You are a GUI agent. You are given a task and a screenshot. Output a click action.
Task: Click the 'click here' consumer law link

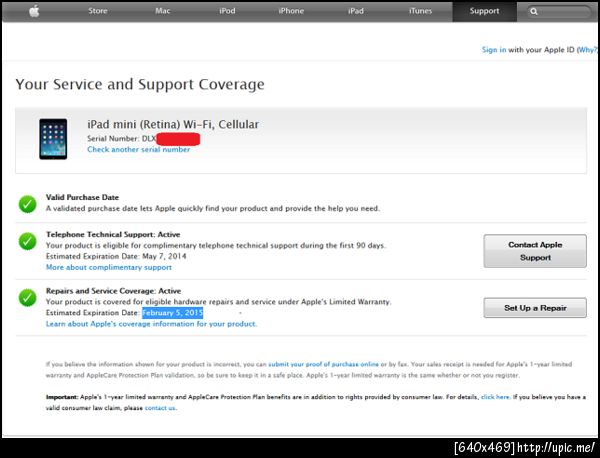(x=495, y=397)
